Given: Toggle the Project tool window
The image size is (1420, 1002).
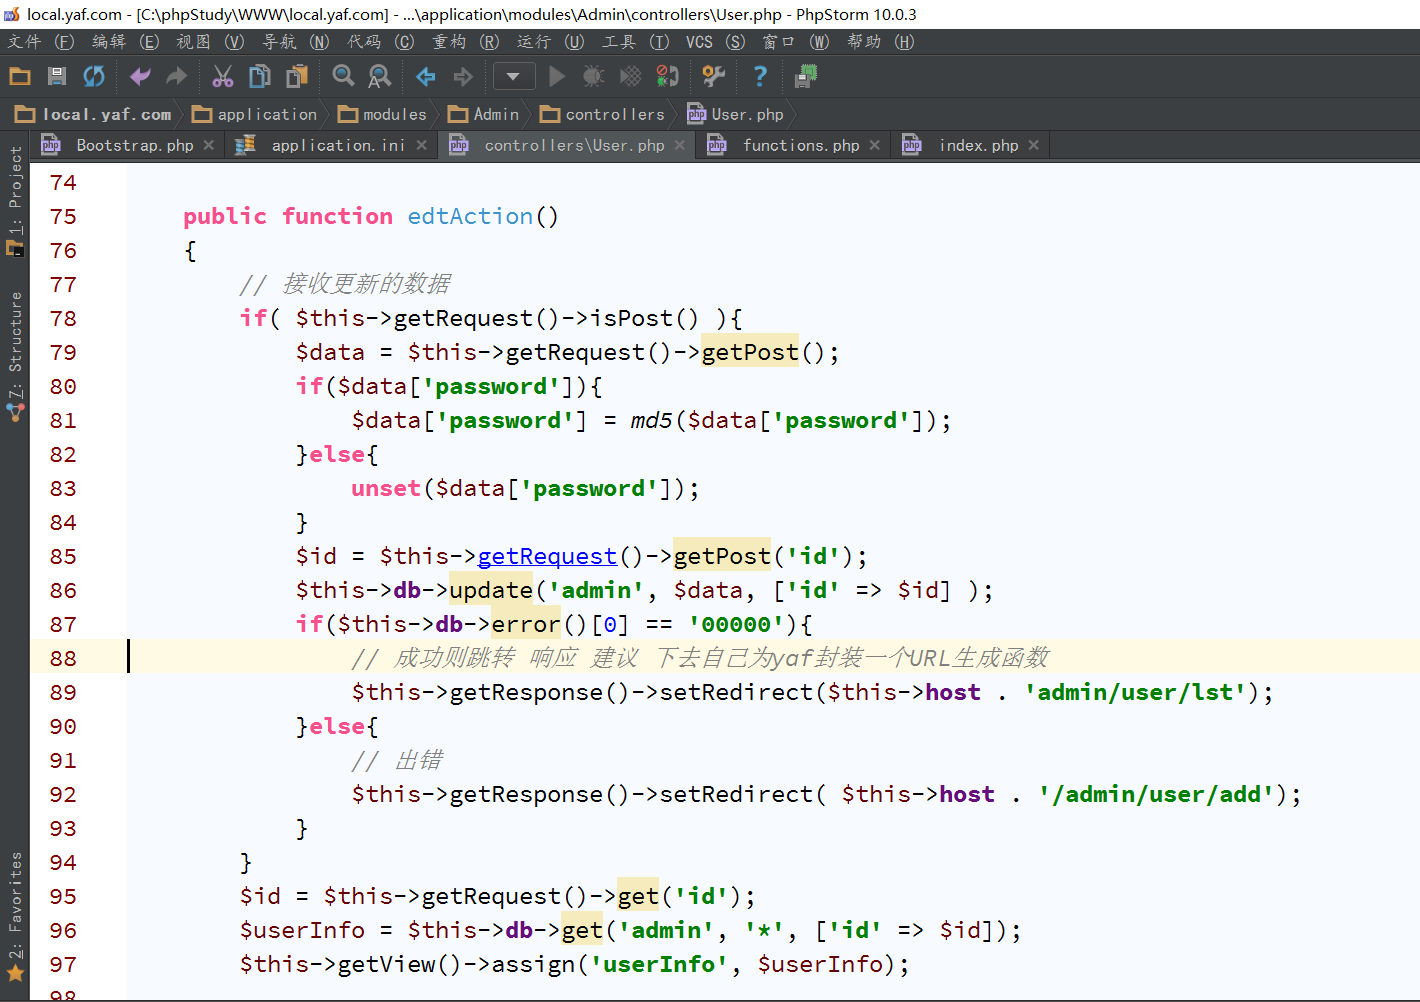Looking at the screenshot, I should coord(15,200).
